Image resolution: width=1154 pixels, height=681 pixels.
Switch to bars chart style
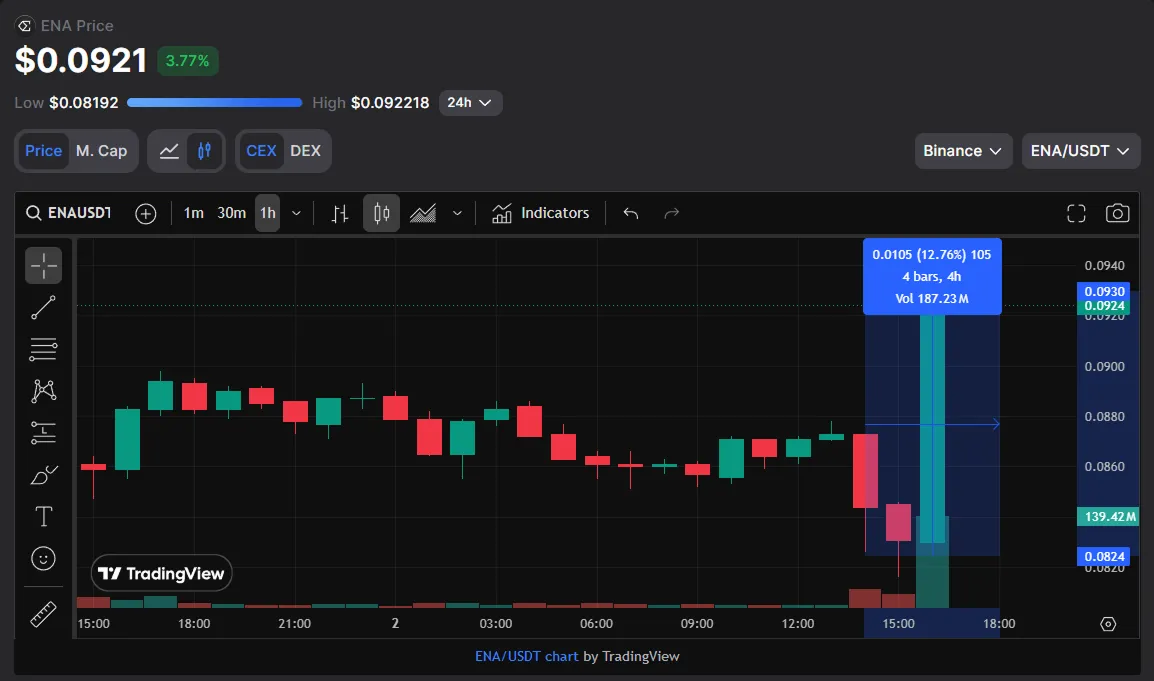tap(339, 214)
